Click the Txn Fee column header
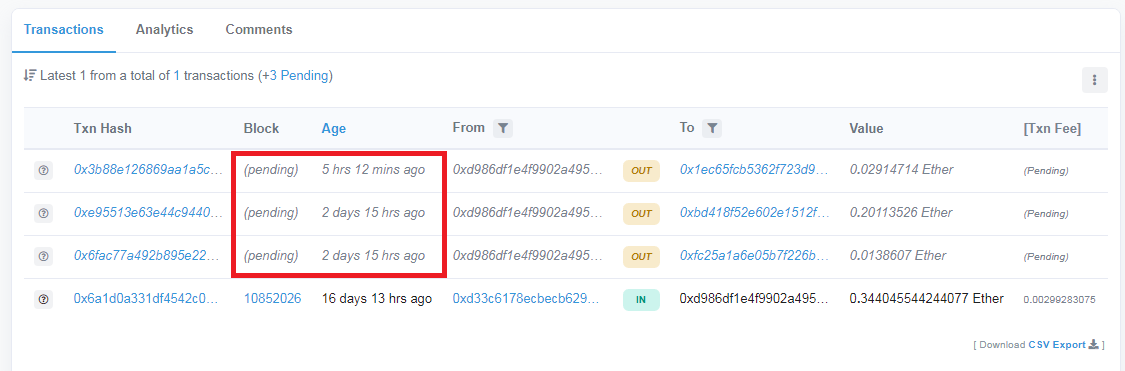Screen dimensions: 1125x371 coord(1052,129)
